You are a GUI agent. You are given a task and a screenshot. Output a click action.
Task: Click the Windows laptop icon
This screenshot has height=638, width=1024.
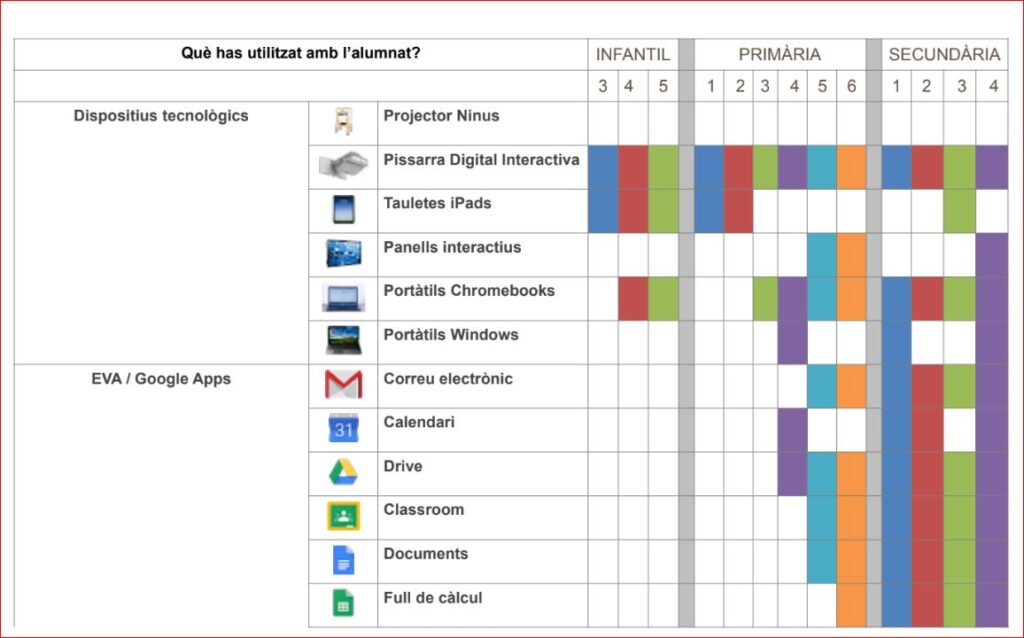click(x=343, y=341)
